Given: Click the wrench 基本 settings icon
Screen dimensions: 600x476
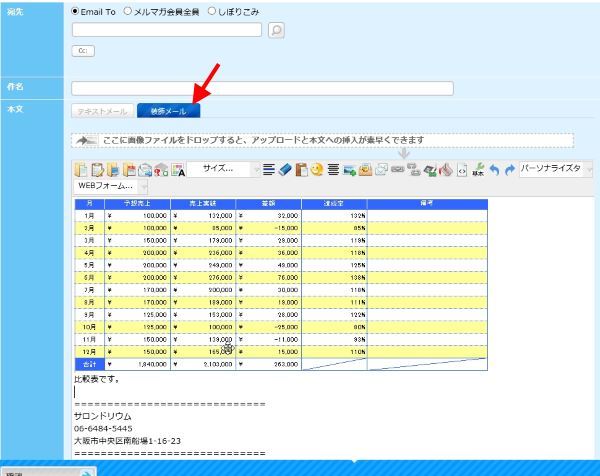Looking at the screenshot, I should click(x=478, y=169).
